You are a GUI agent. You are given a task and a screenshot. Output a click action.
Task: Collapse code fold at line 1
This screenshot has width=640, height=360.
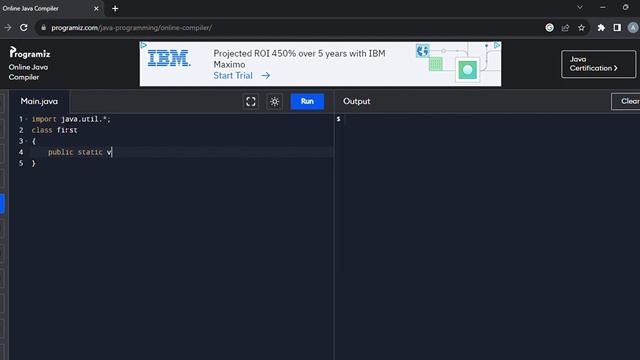(x=27, y=119)
